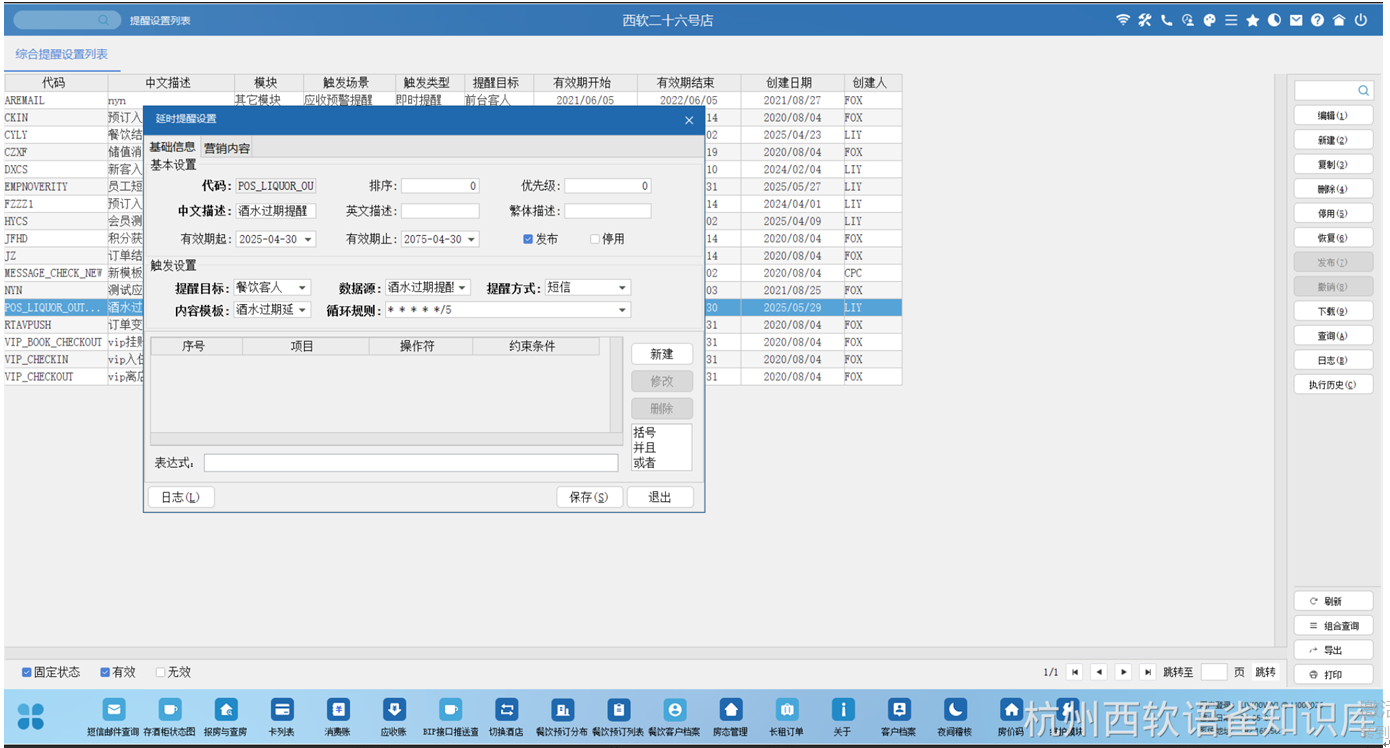1390x748 pixels.
Task: Open BIP接口推送查 in the bottom toolbar
Action: (450, 718)
